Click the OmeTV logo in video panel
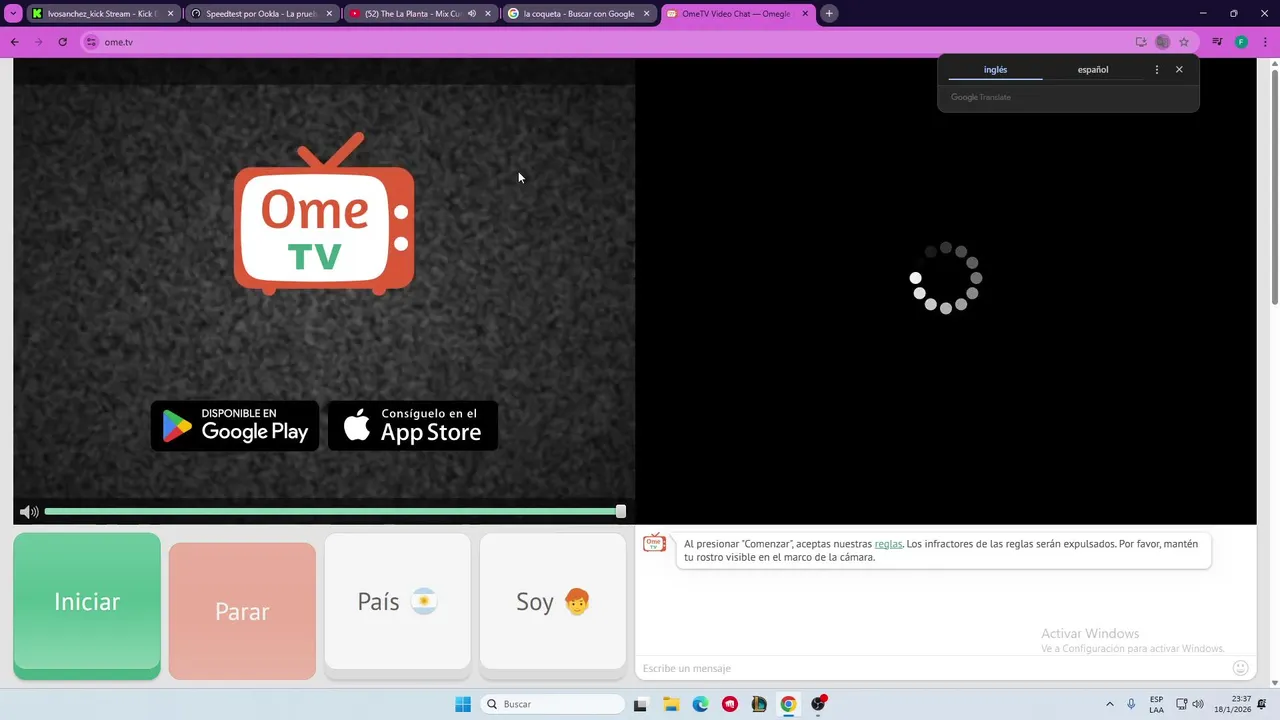The image size is (1280, 720). pyautogui.click(x=324, y=215)
